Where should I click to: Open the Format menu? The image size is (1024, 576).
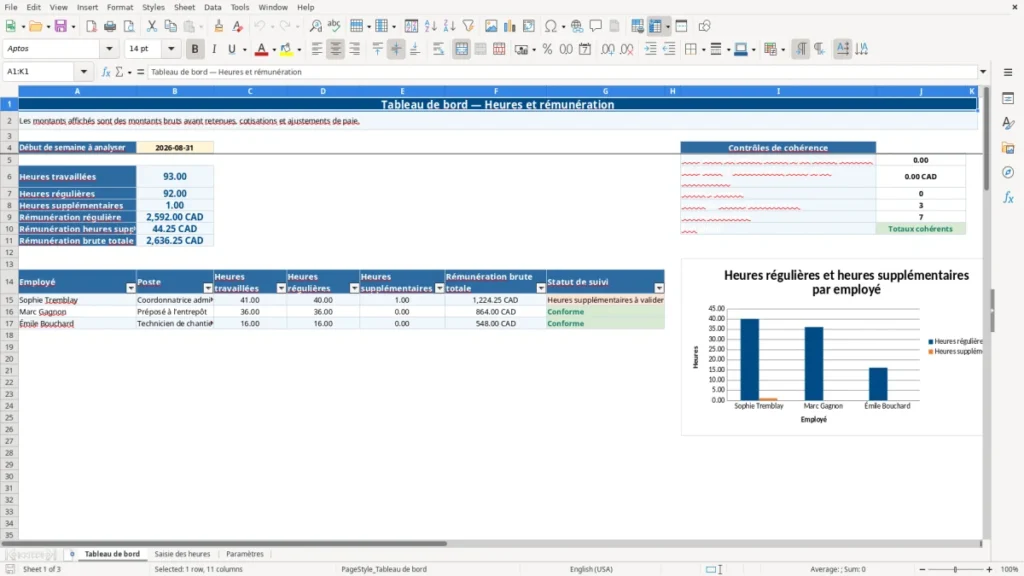coord(120,7)
